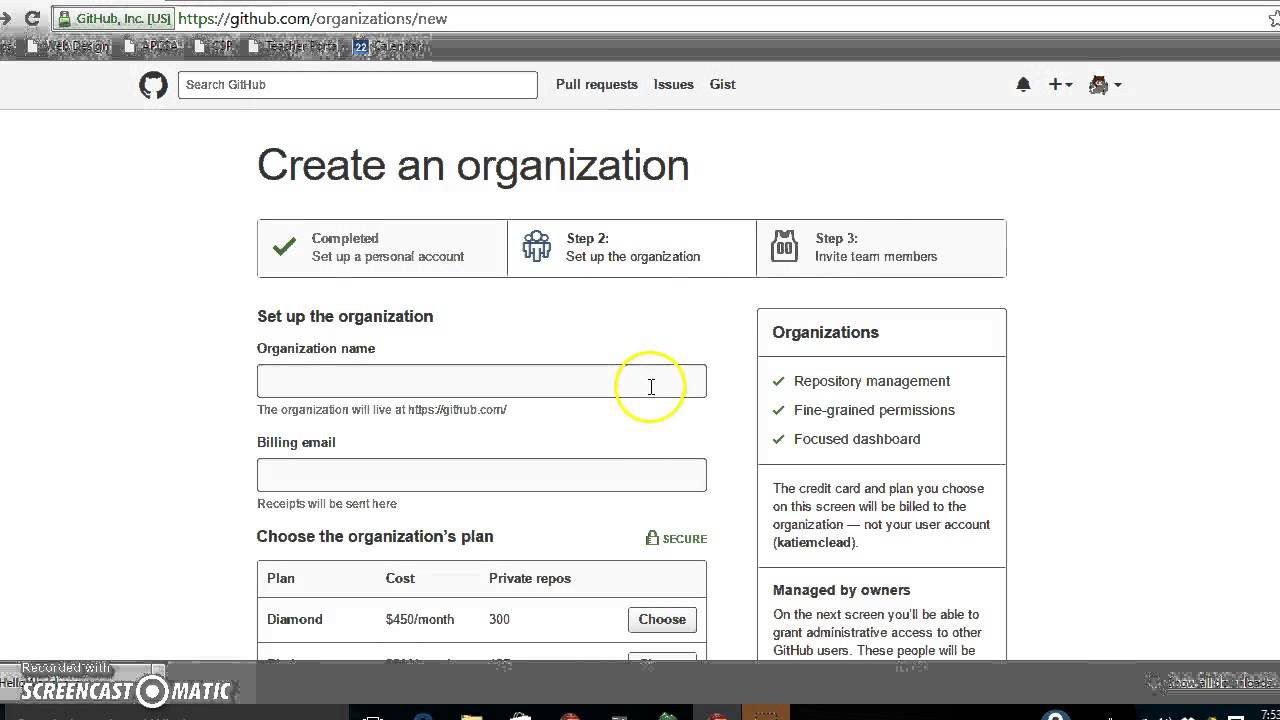Click the 'Choose the organization's plan' heading
The height and width of the screenshot is (720, 1280).
click(x=375, y=537)
